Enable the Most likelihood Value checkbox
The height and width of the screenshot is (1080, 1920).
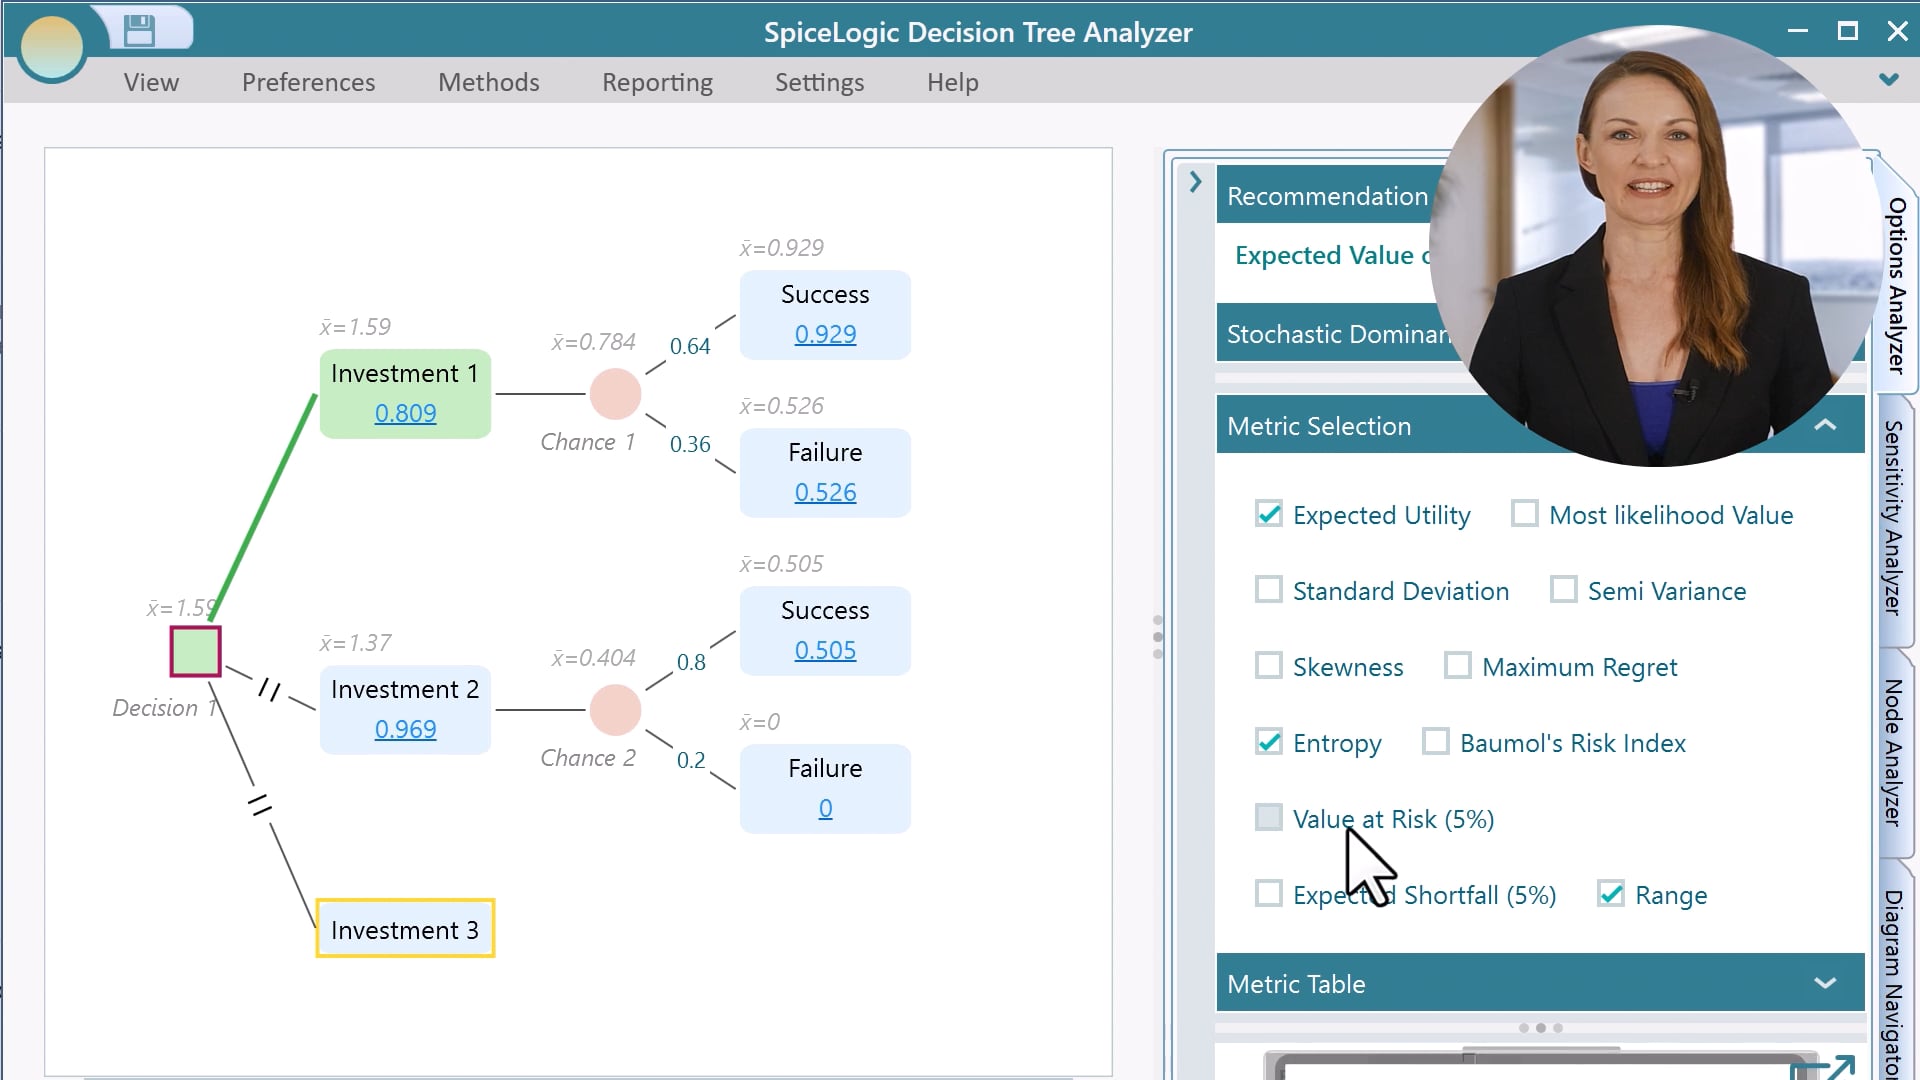click(x=1525, y=514)
